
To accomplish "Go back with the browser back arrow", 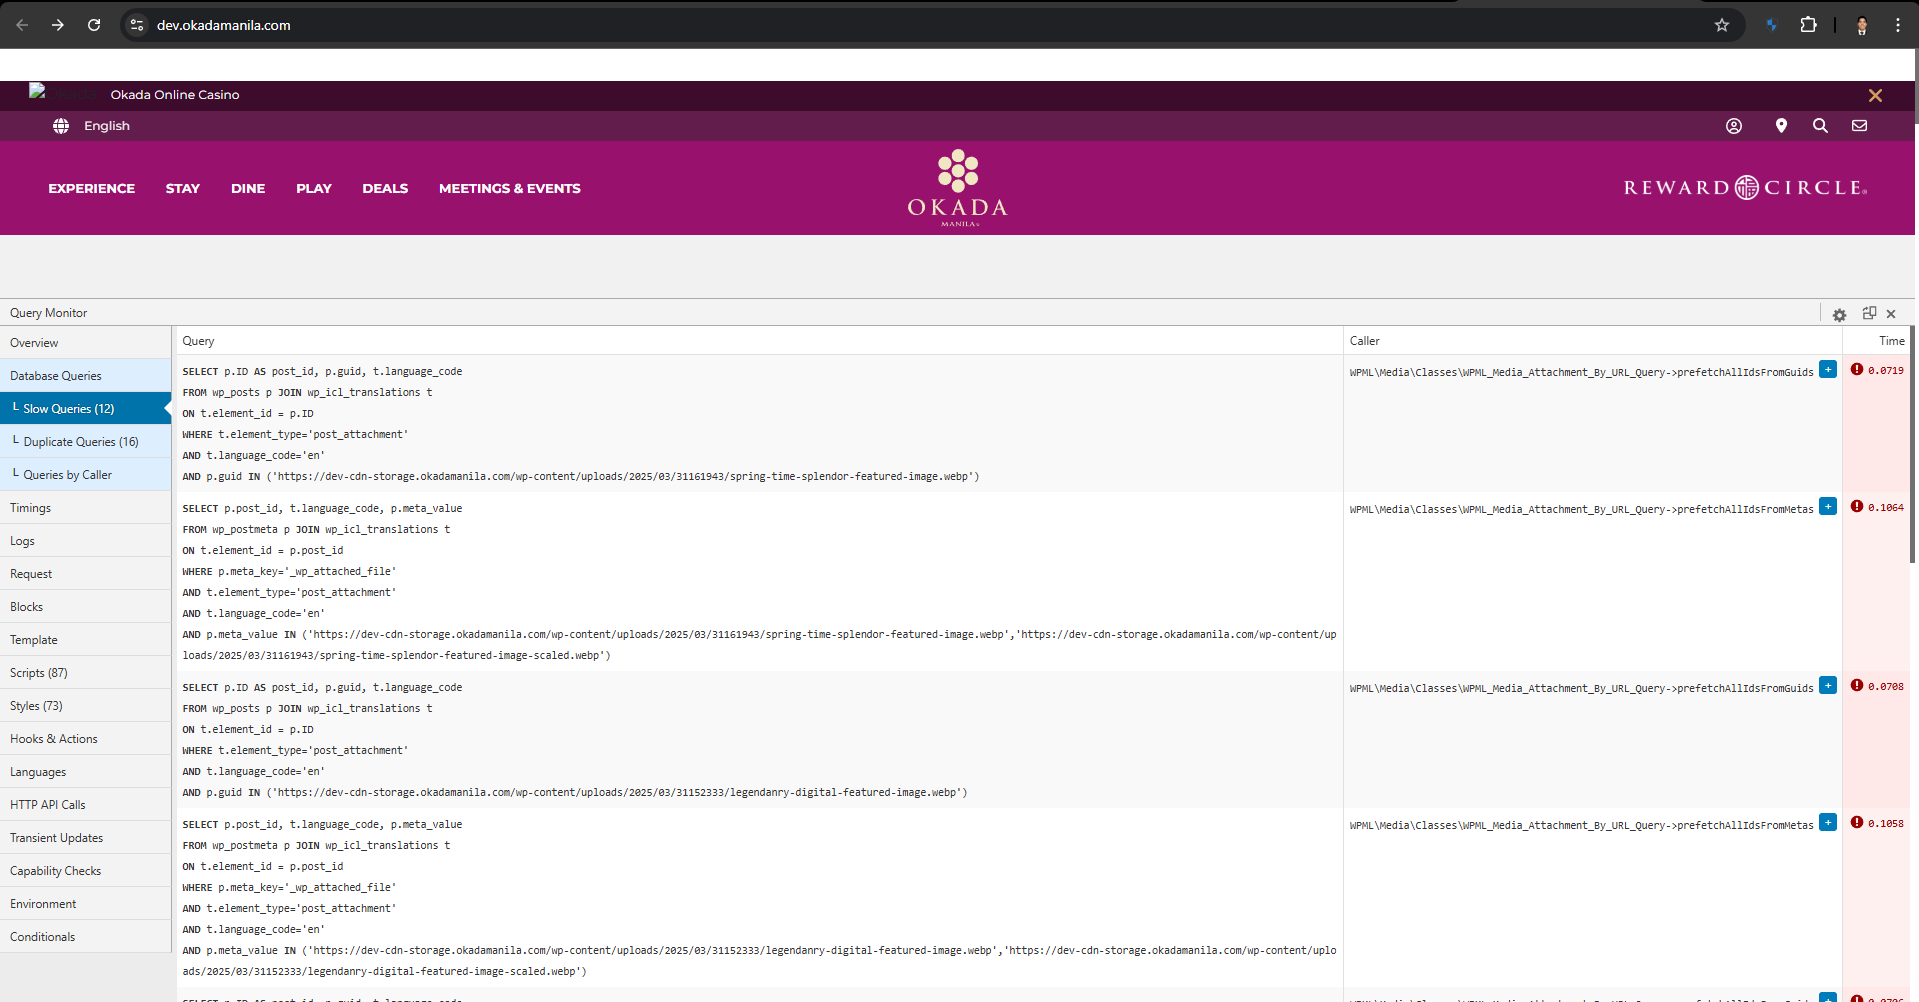I will (22, 25).
